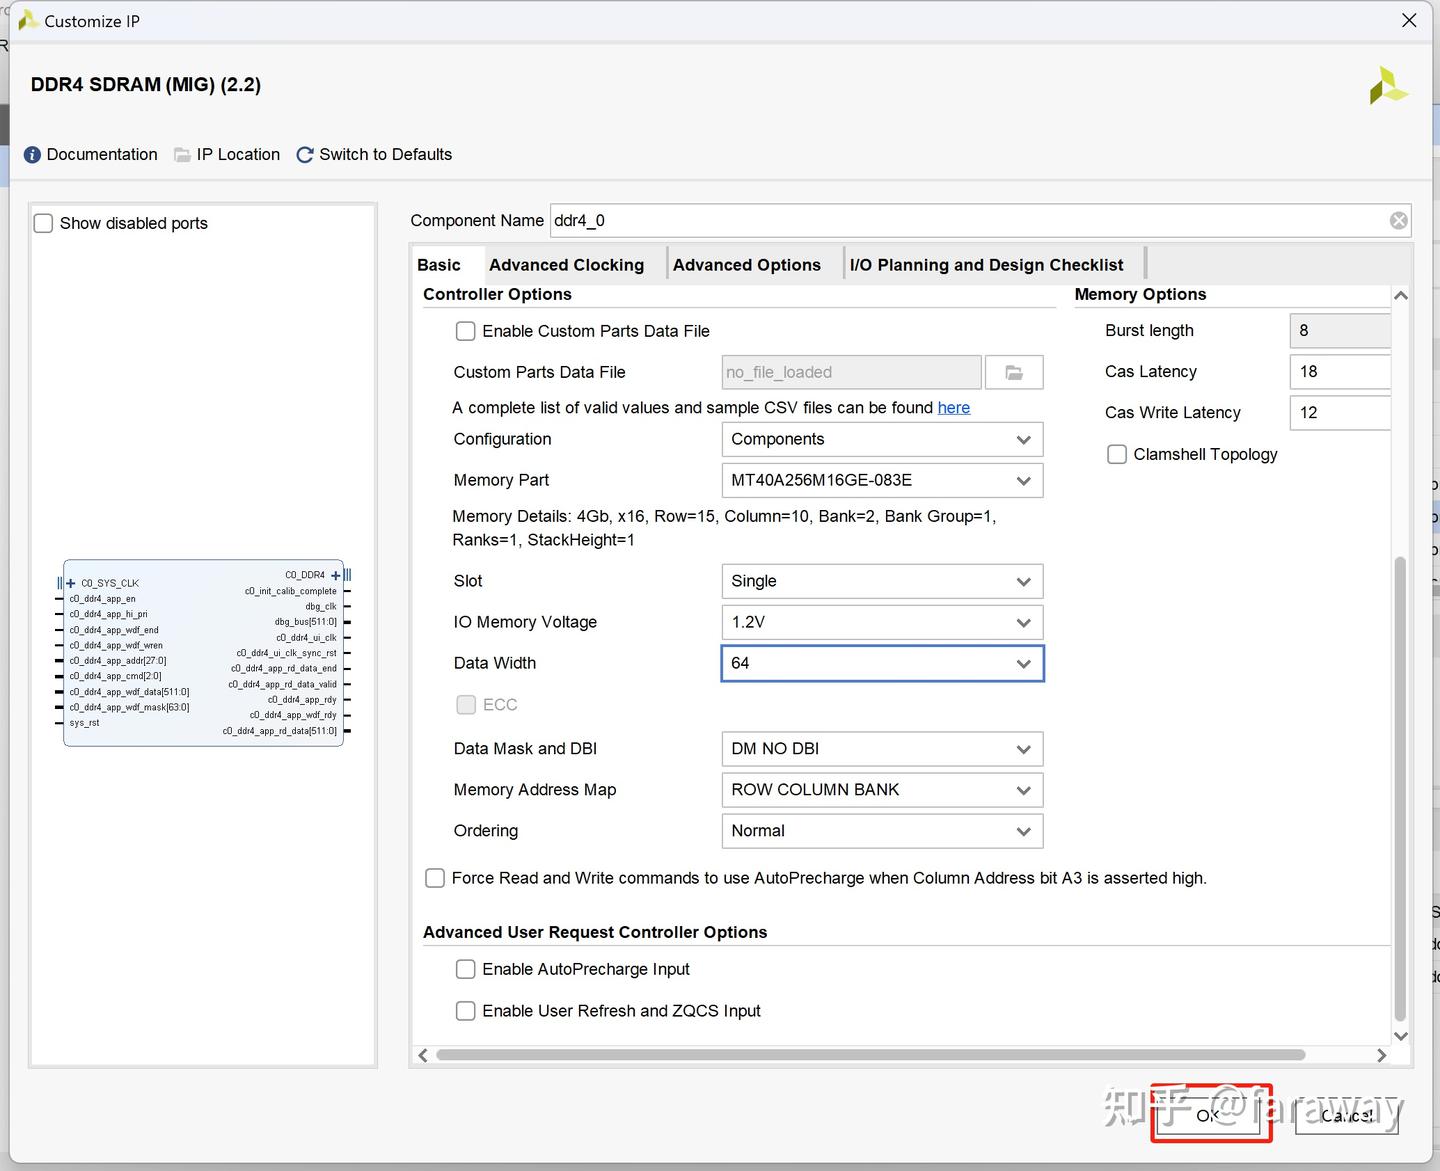Screen dimensions: 1440x1171
Task: Follow the 'here' link for CSV samples
Action: [953, 408]
